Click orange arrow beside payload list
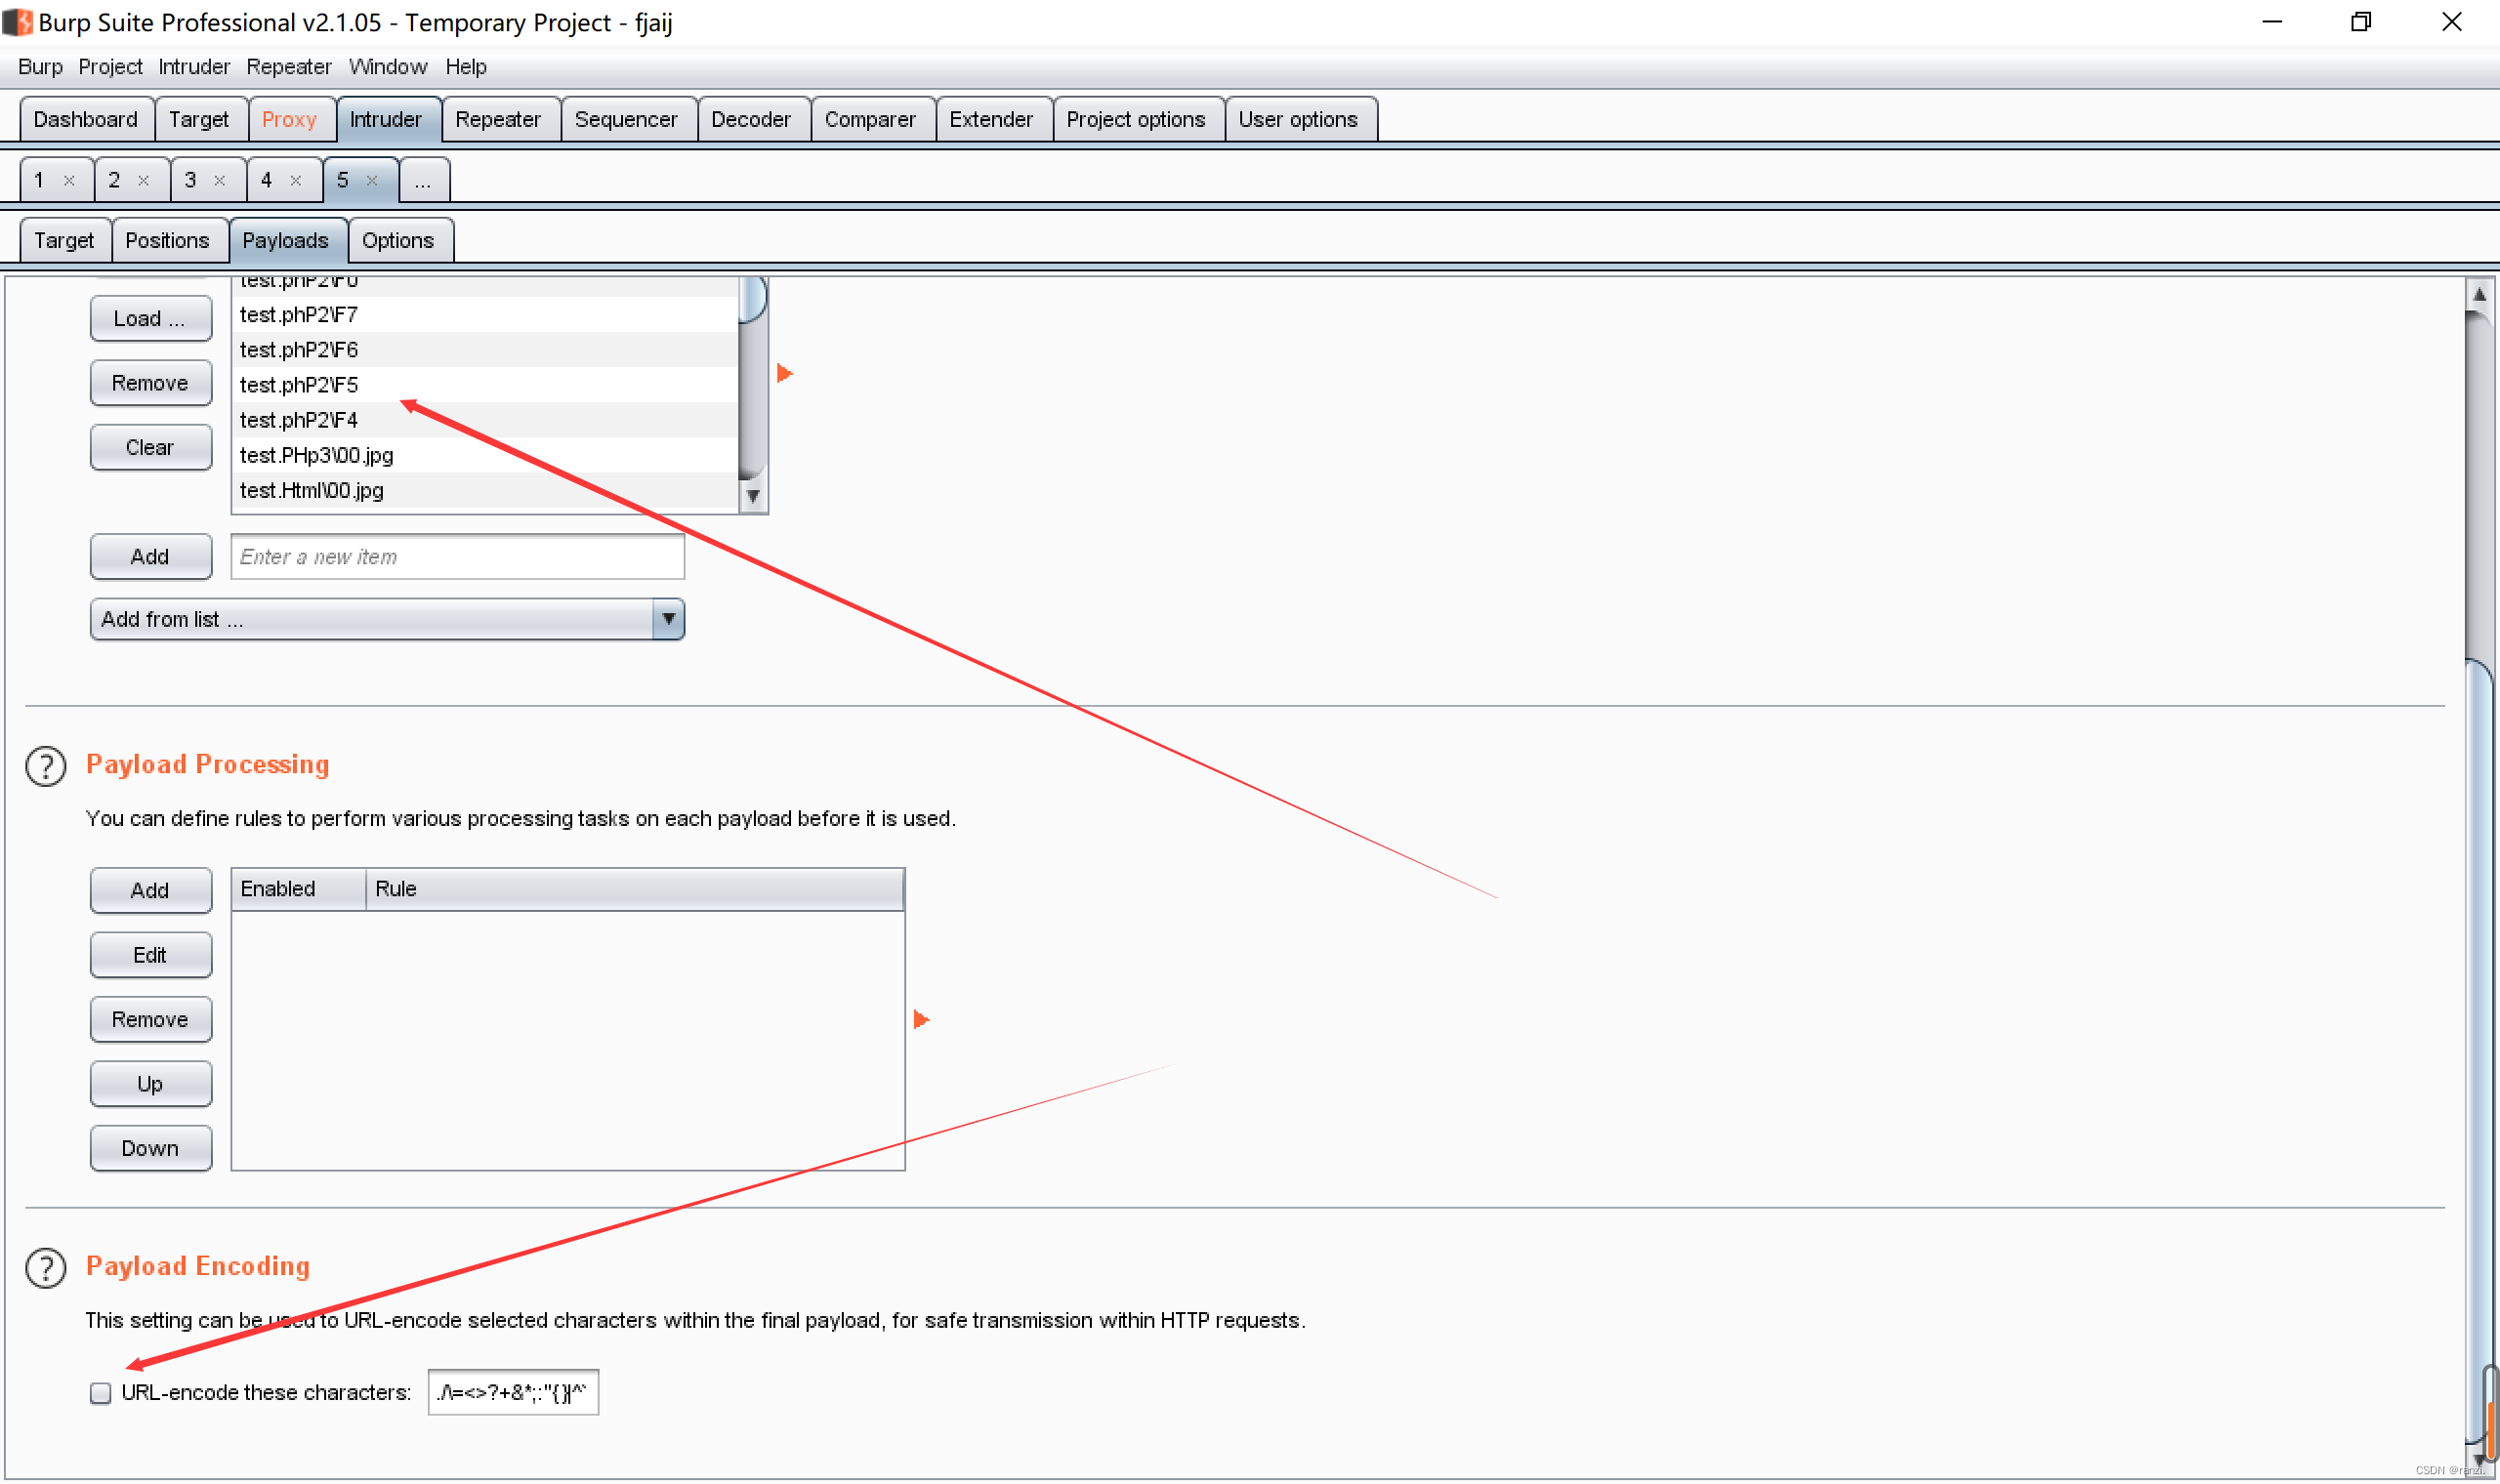Viewport: 2500px width, 1484px height. [785, 373]
